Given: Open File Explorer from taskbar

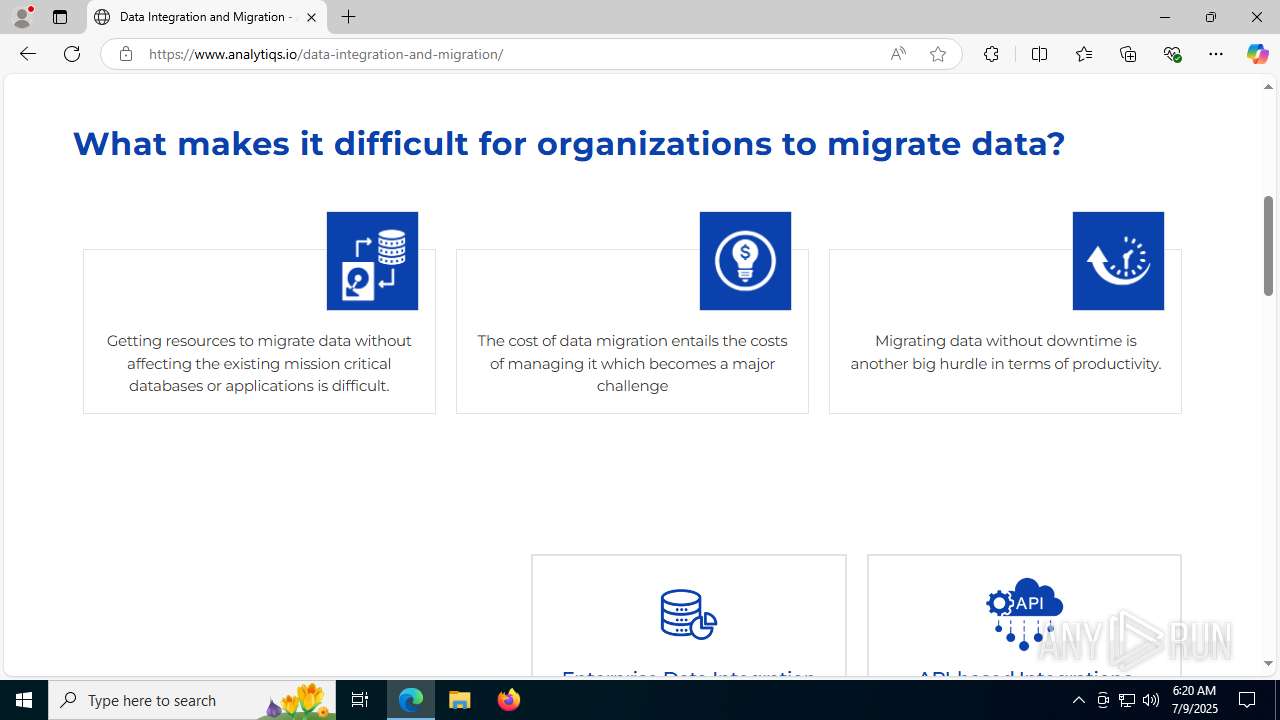Looking at the screenshot, I should tap(460, 700).
